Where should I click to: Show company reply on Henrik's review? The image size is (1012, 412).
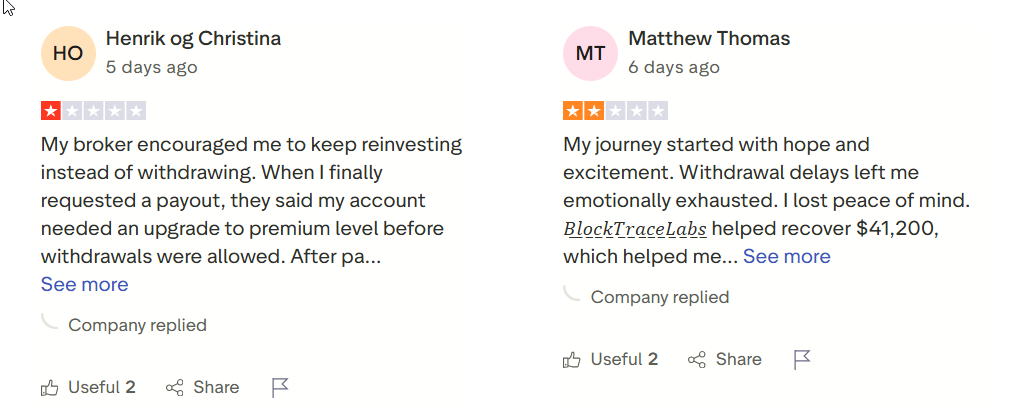[x=137, y=325]
